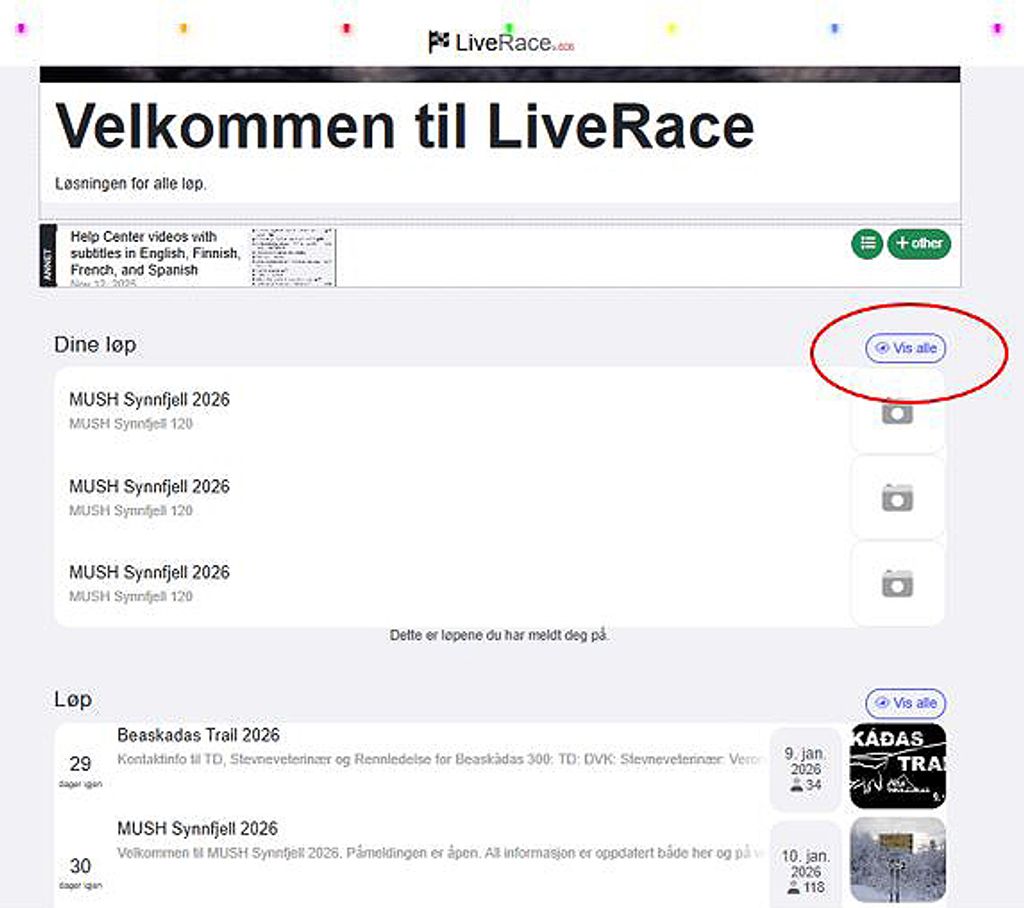
Task: Click camera icon of third MUSH Synnfjell entry
Action: (x=897, y=583)
